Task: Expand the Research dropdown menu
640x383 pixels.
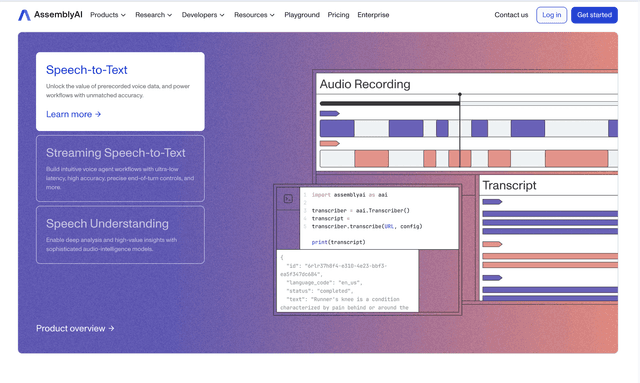Action: click(x=154, y=15)
